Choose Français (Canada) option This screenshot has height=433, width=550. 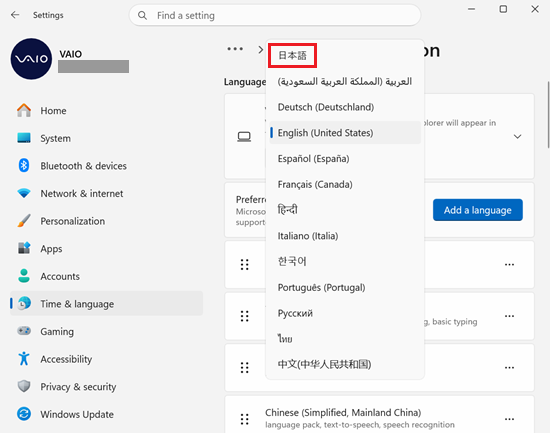[x=345, y=184]
